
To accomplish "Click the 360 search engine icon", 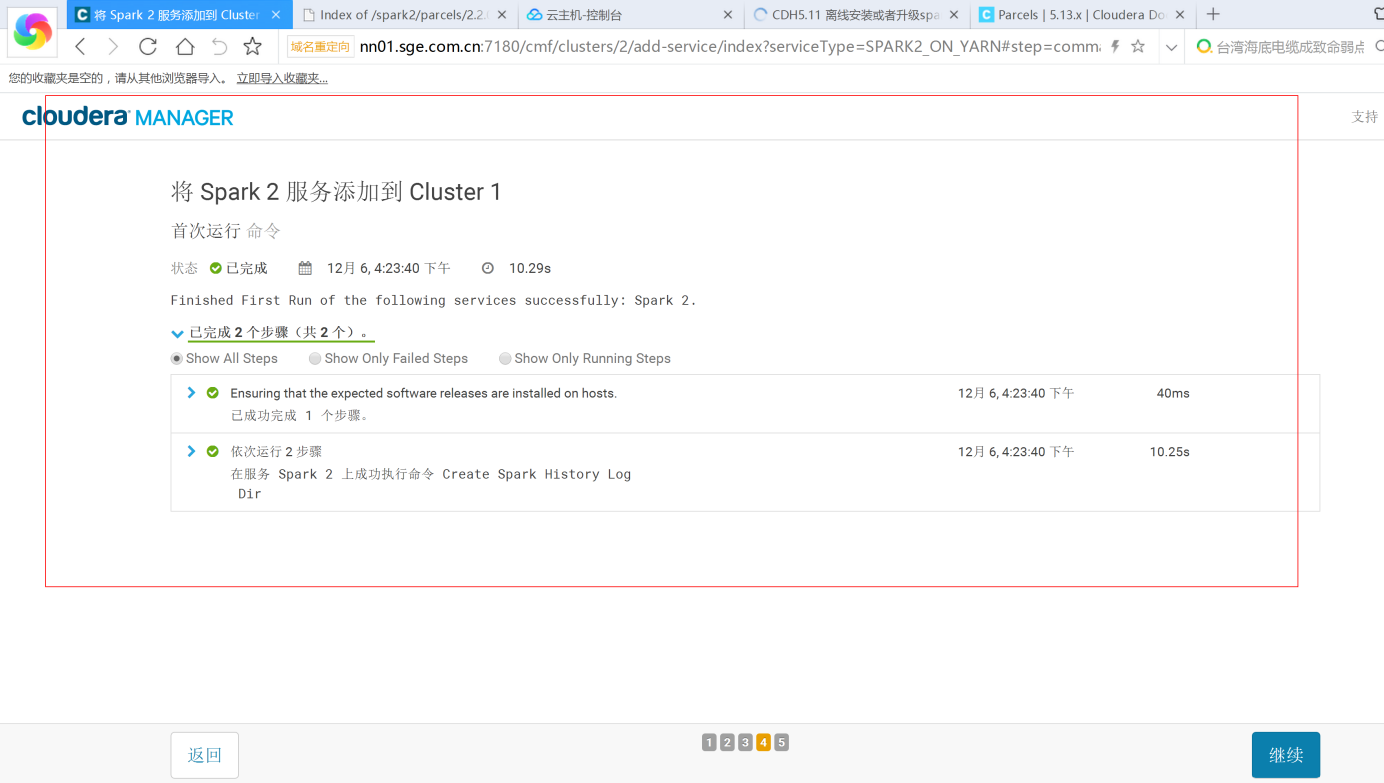I will click(1204, 47).
